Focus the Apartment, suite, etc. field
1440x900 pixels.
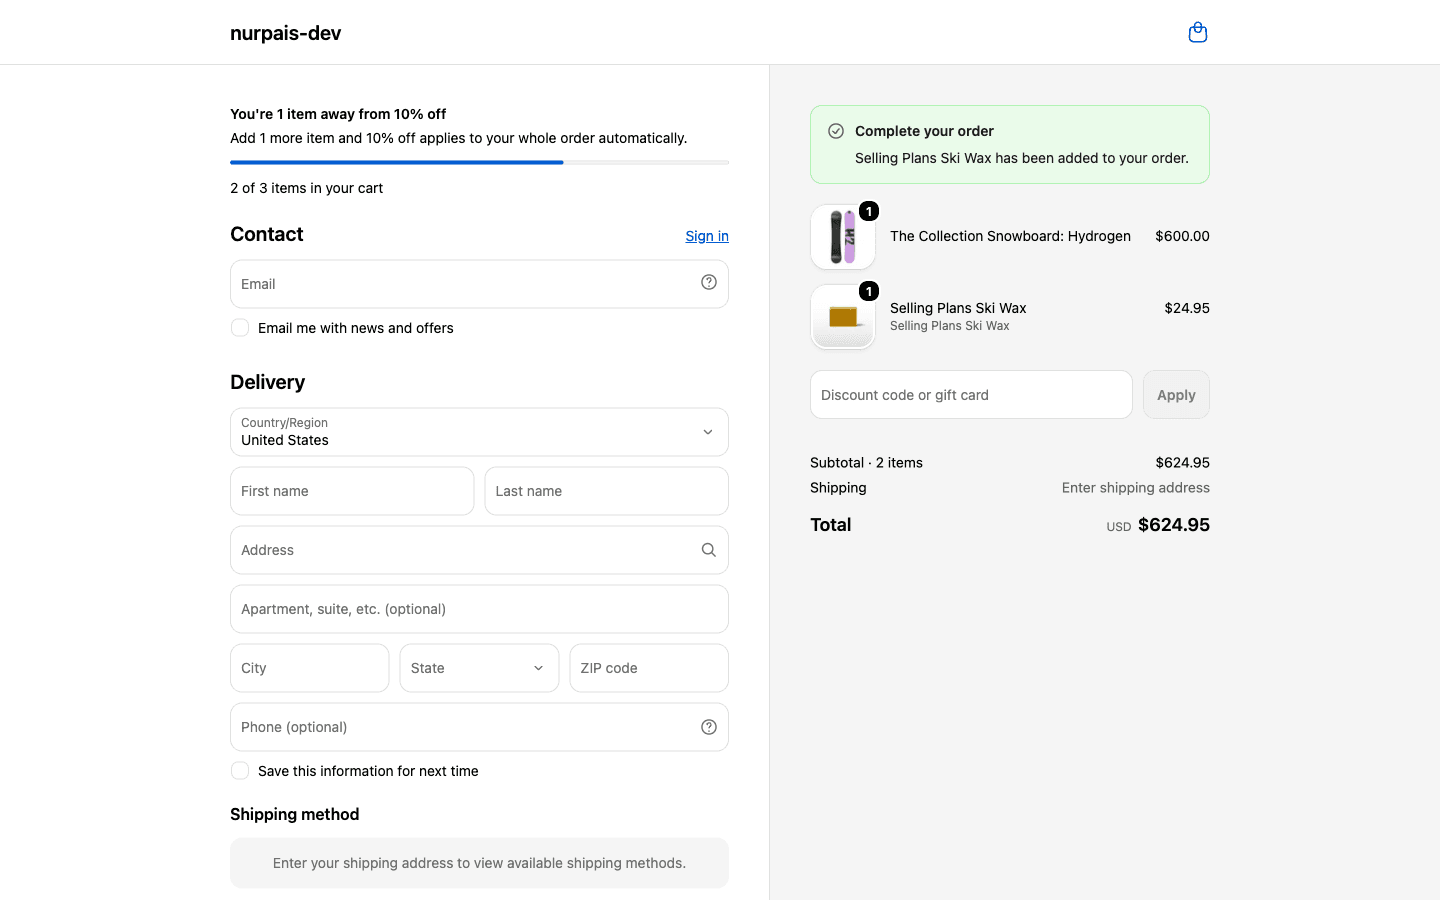[x=479, y=609]
